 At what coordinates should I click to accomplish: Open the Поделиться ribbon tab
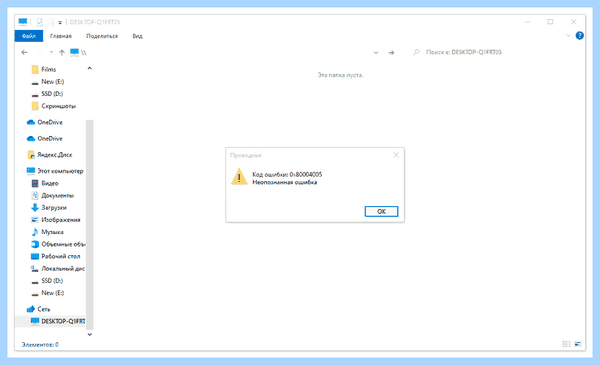pyautogui.click(x=102, y=36)
